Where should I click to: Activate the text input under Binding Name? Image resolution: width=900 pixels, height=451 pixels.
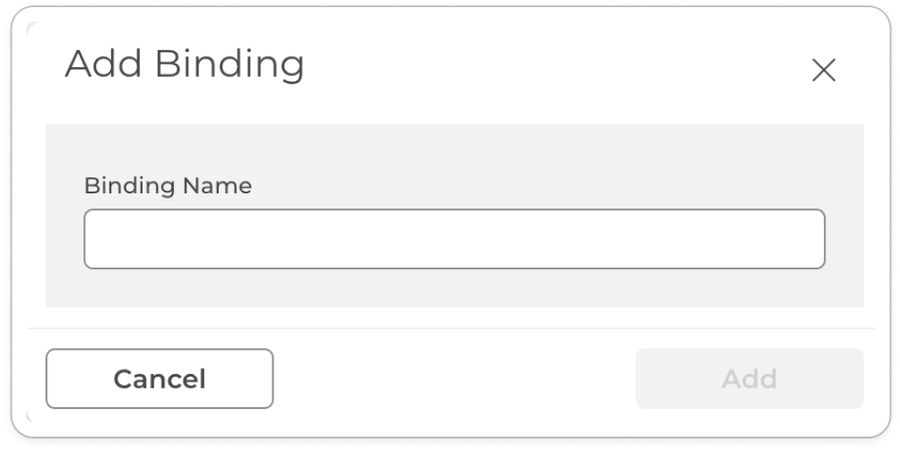tap(454, 239)
